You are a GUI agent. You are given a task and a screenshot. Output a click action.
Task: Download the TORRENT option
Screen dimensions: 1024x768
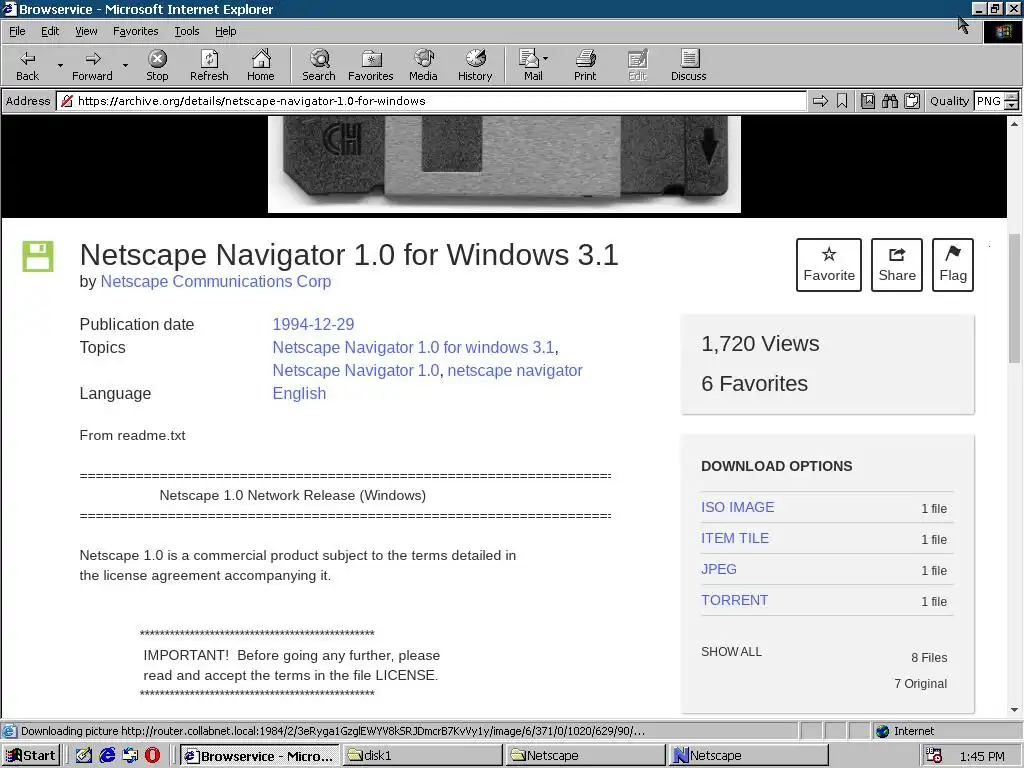[734, 600]
